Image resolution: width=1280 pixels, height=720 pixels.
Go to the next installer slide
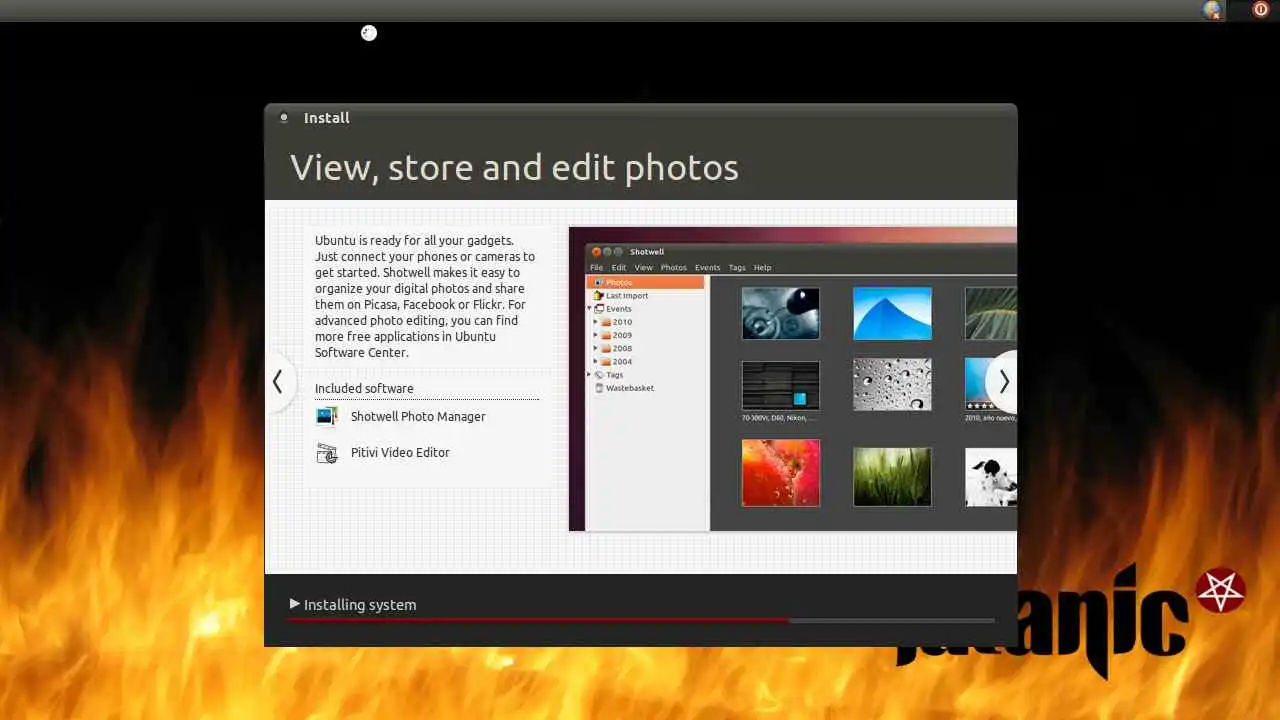(x=1003, y=382)
